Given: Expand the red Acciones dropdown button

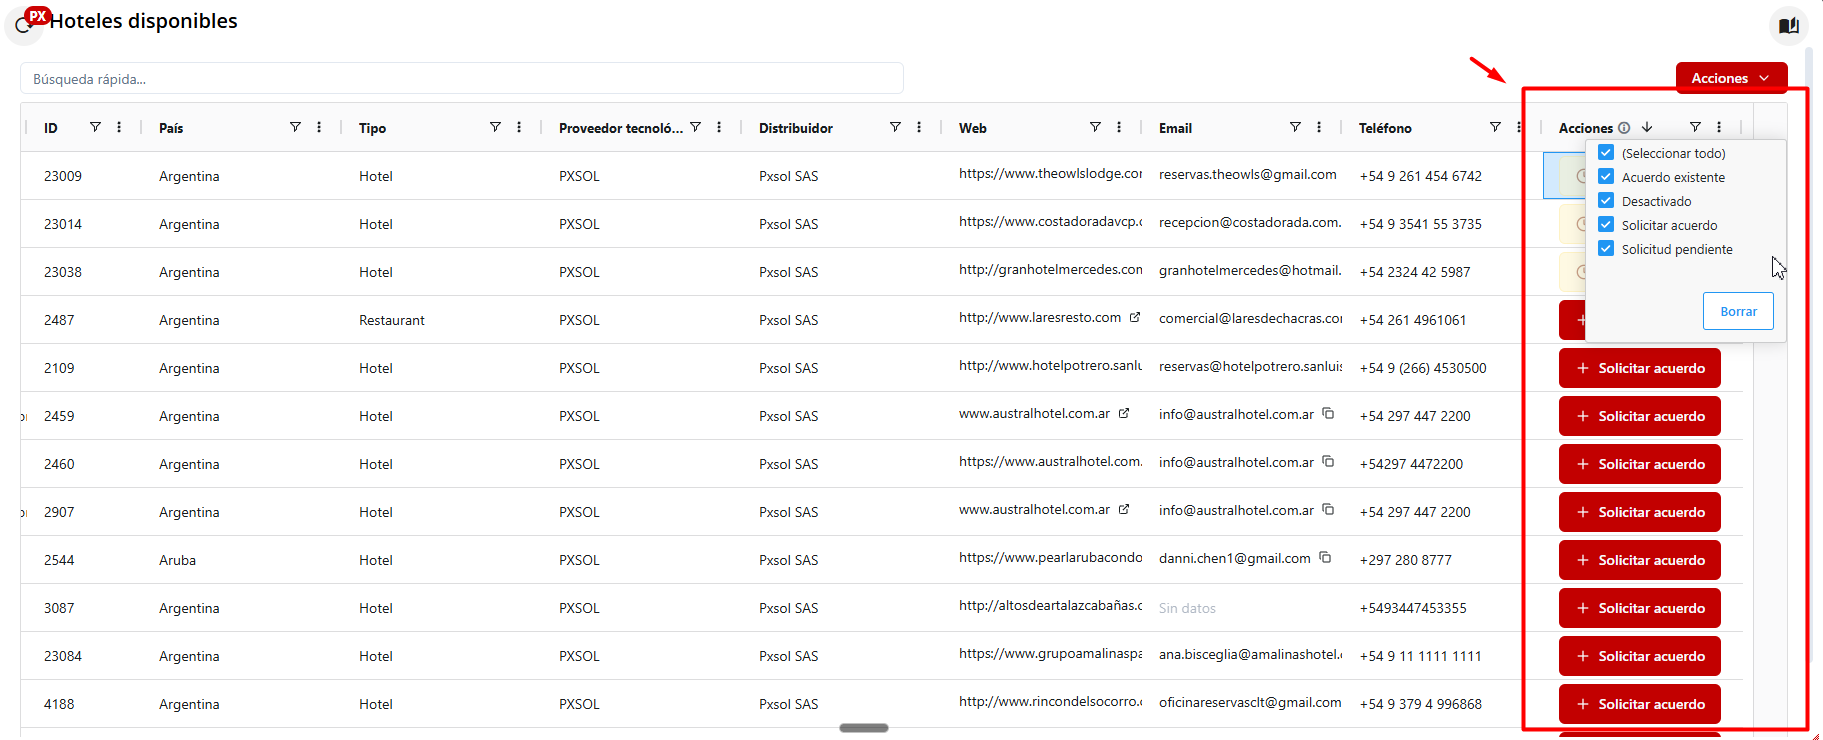Looking at the screenshot, I should pos(1730,78).
